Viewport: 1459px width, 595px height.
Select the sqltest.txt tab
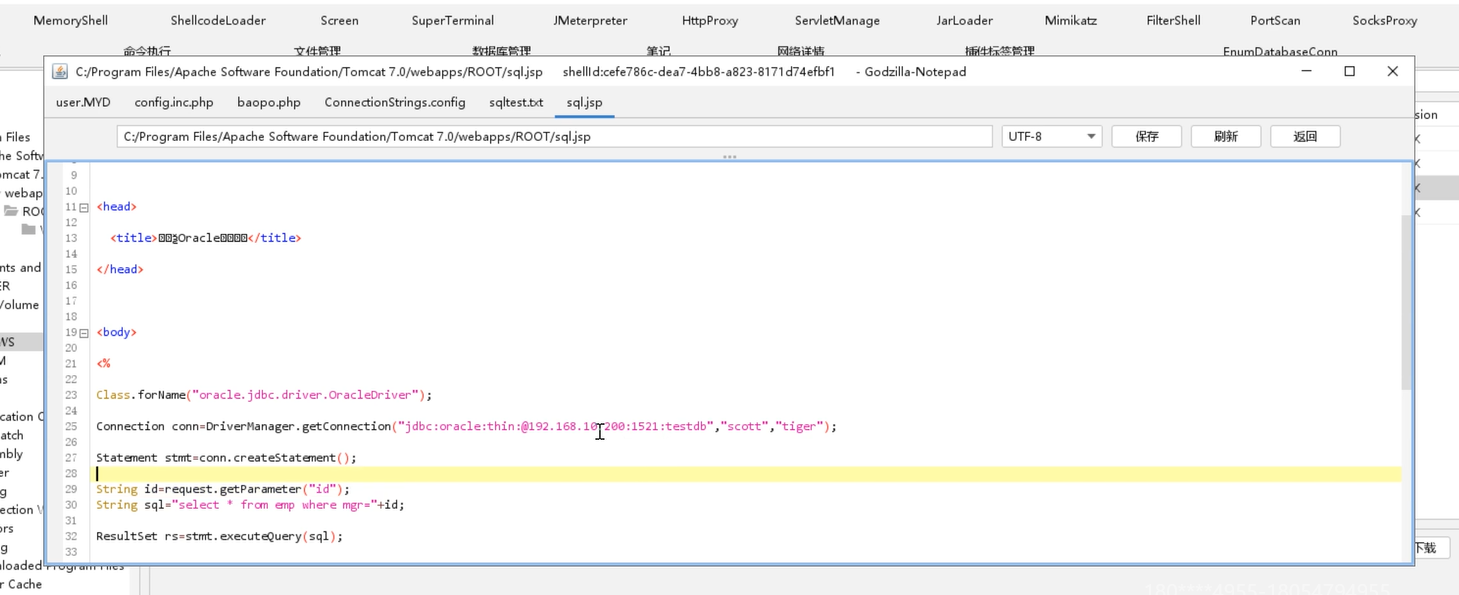(x=516, y=102)
